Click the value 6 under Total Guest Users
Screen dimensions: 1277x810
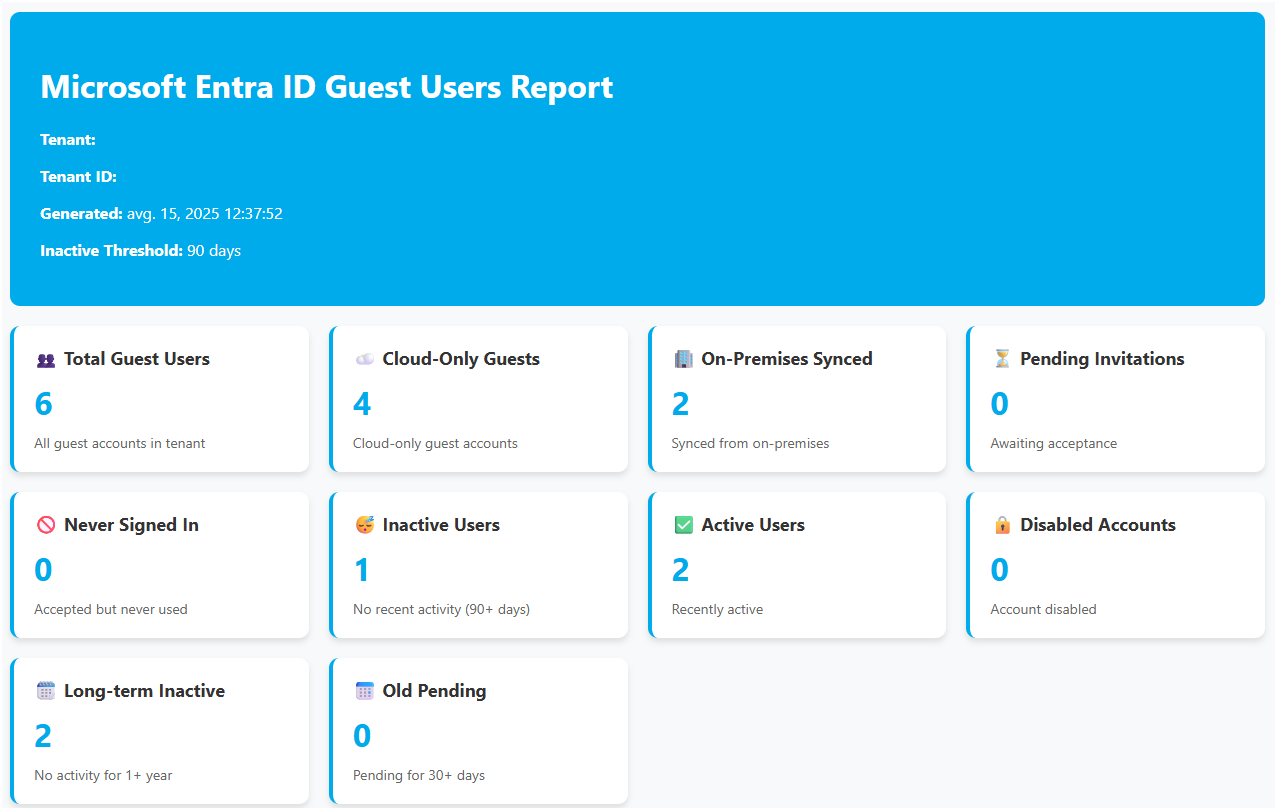tap(43, 404)
